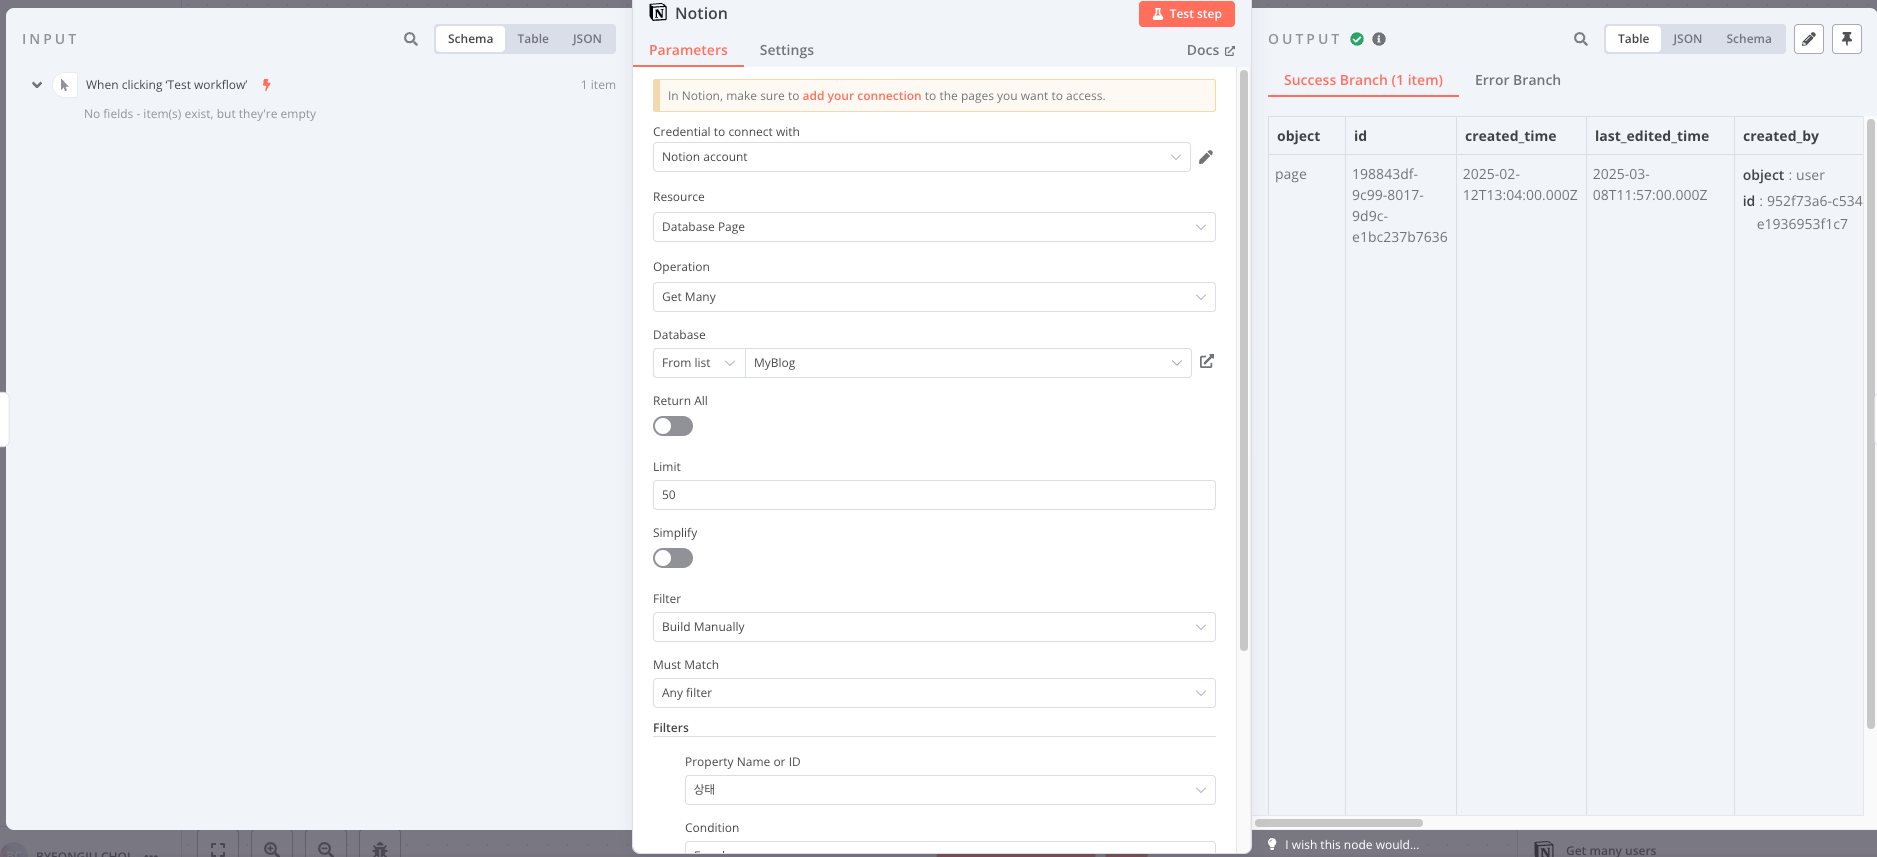Image resolution: width=1877 pixels, height=857 pixels.
Task: Click the 'Get many users' node label on the canvas
Action: tap(1610, 850)
